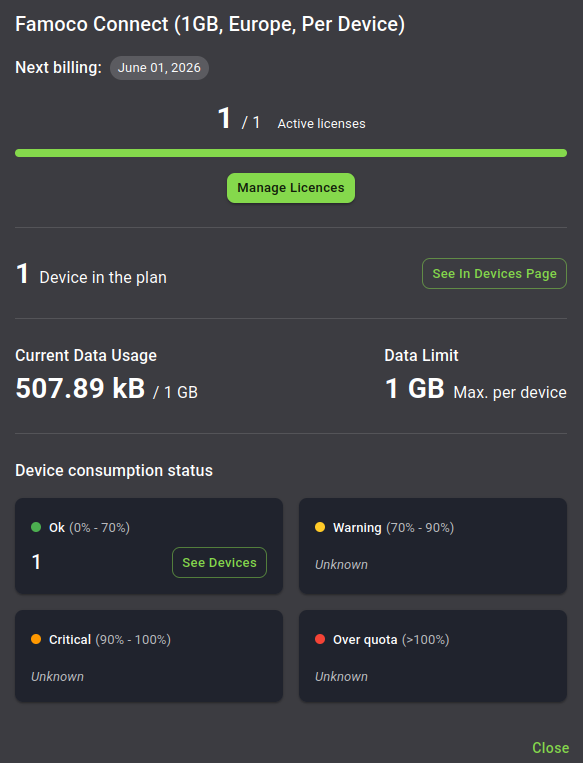Click Unknown in the Warning card

[341, 564]
